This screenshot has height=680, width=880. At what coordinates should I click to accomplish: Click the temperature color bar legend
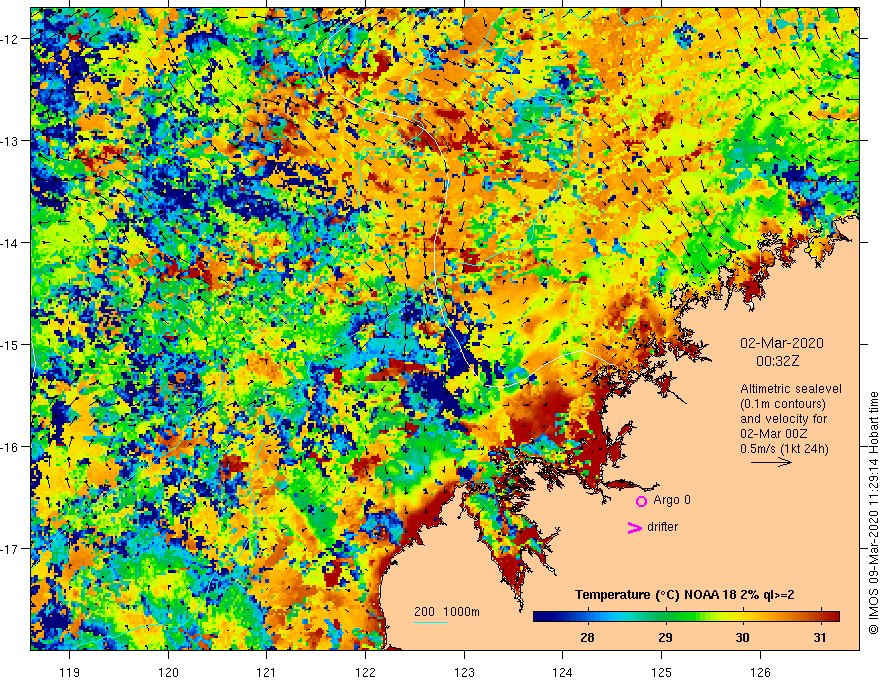[686, 617]
